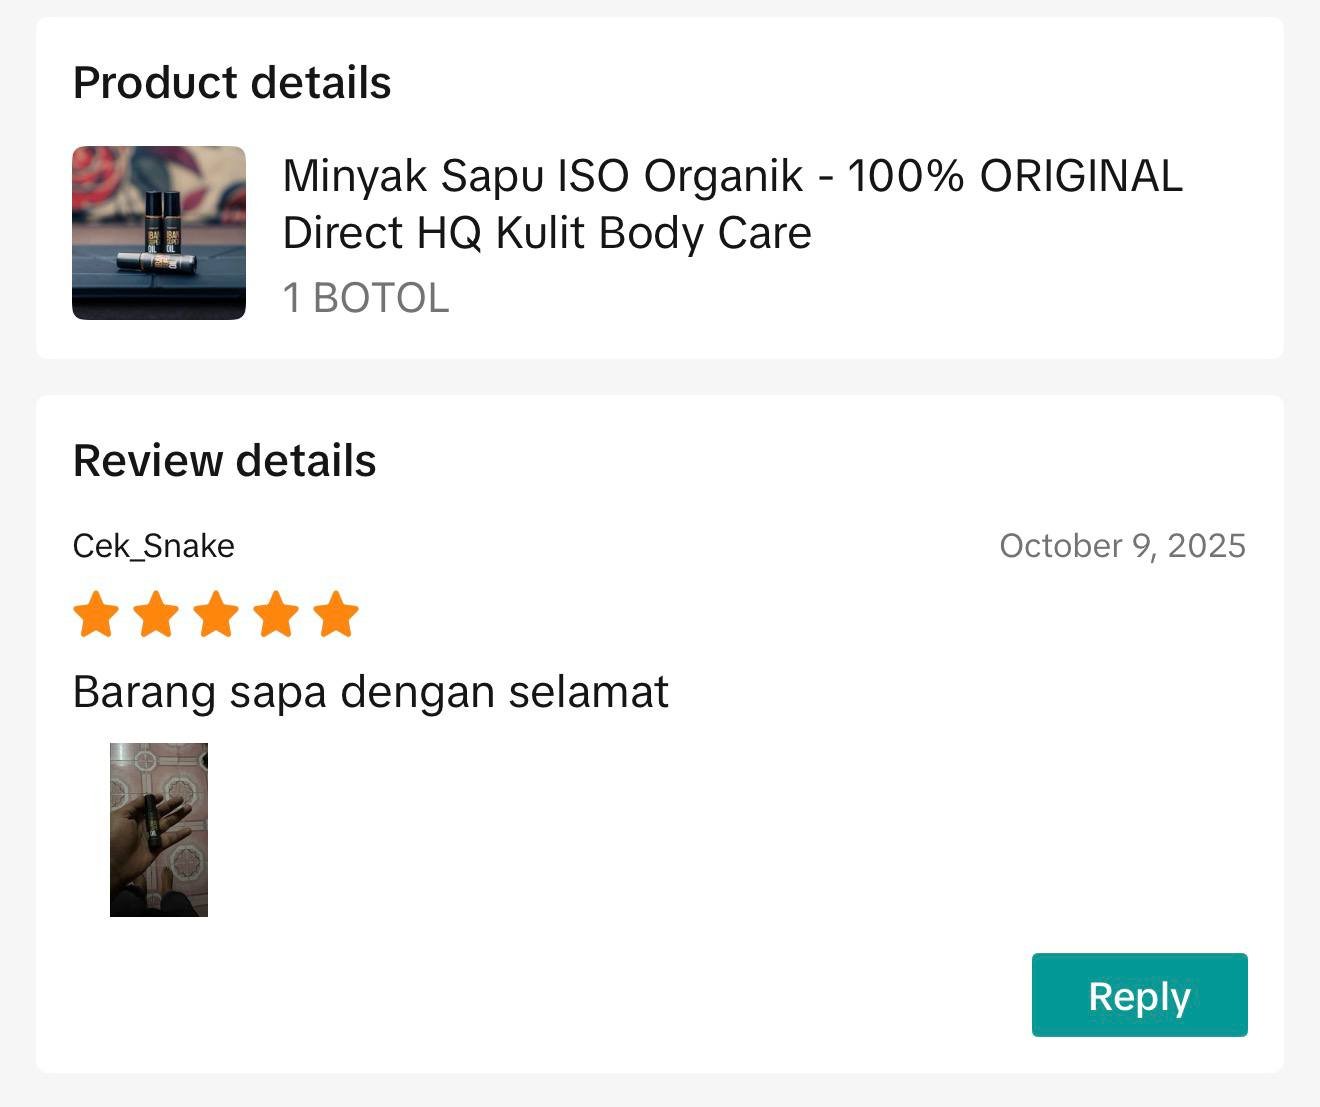
Task: Click '100% ORIGINAL' in the product title
Action: (1015, 176)
